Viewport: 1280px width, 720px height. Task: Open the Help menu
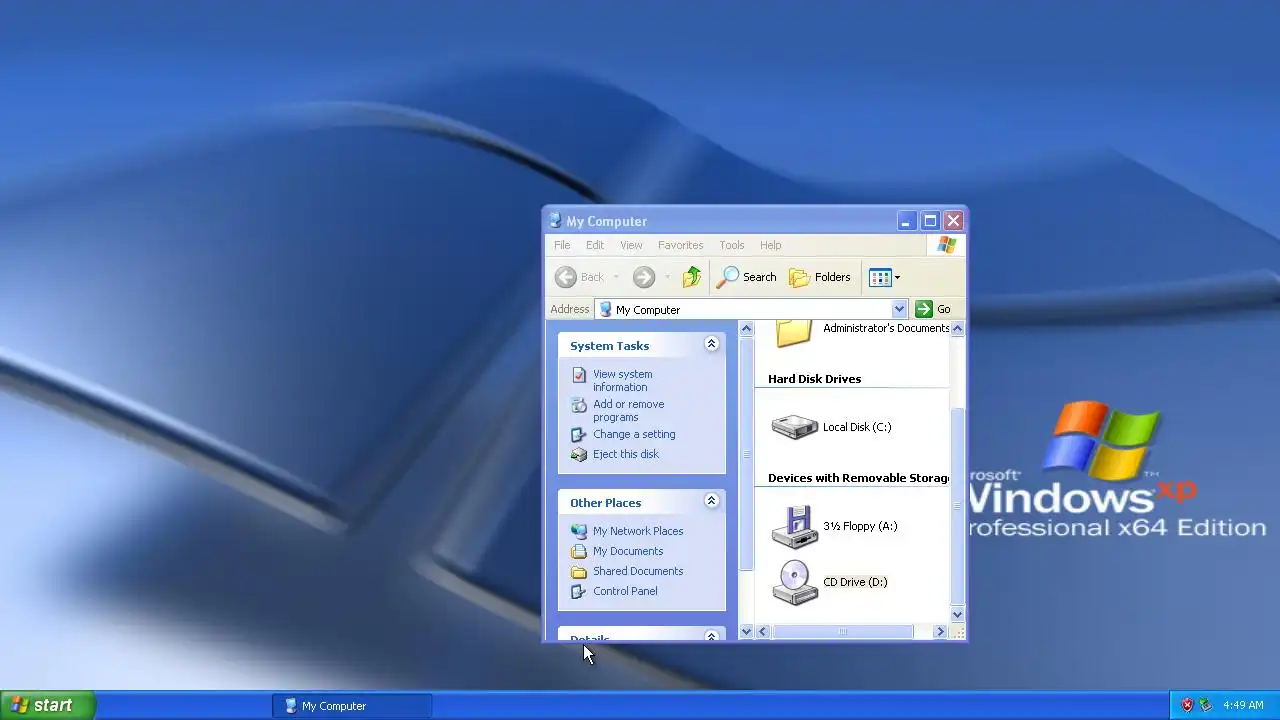tap(770, 245)
